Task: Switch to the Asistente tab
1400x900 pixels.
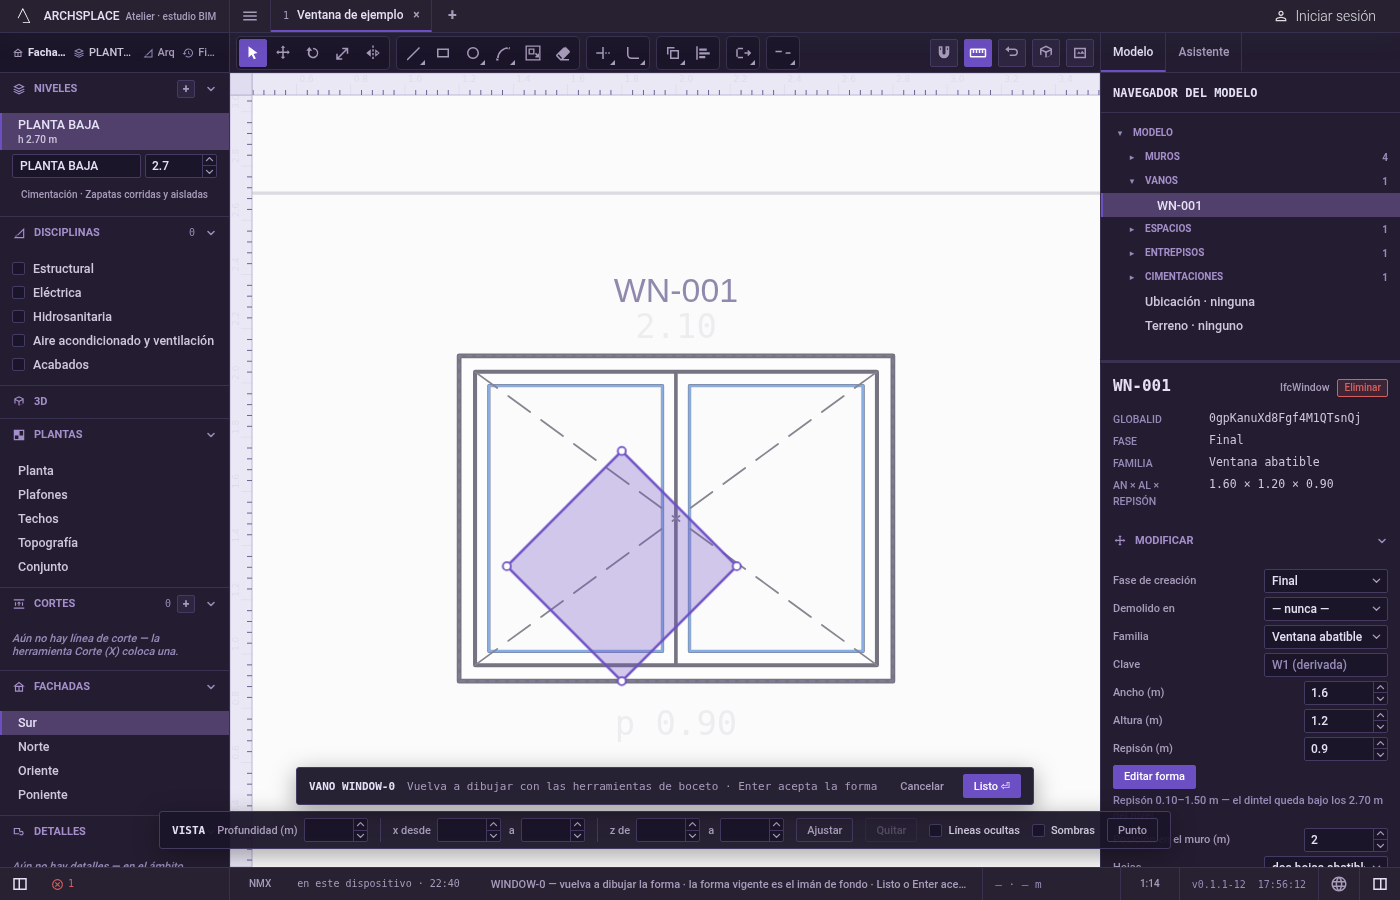Action: [1203, 52]
